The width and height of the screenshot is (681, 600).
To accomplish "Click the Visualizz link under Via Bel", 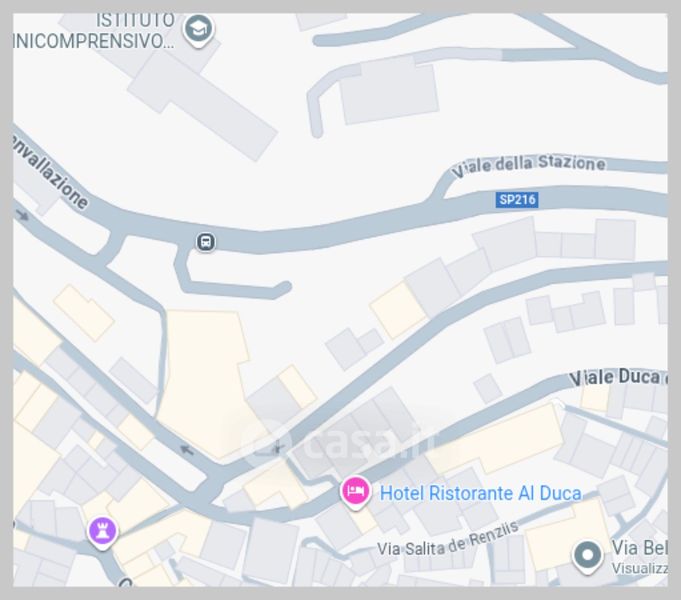I will [639, 568].
